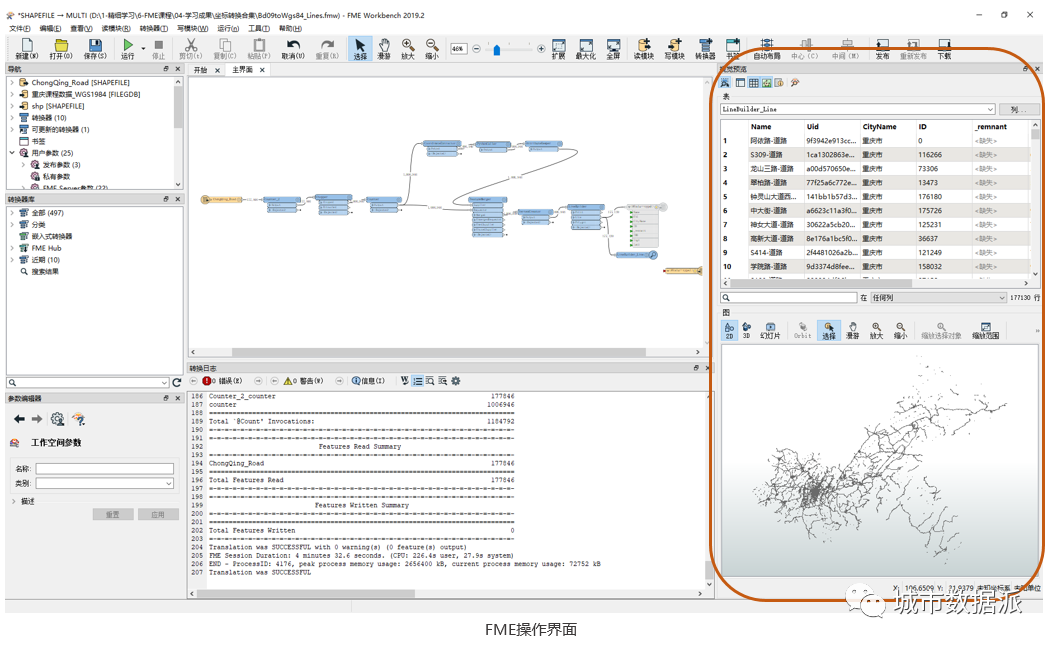Run the workspace with green 运行 arrow
Image resolution: width=1057 pixels, height=649 pixels.
tap(127, 46)
